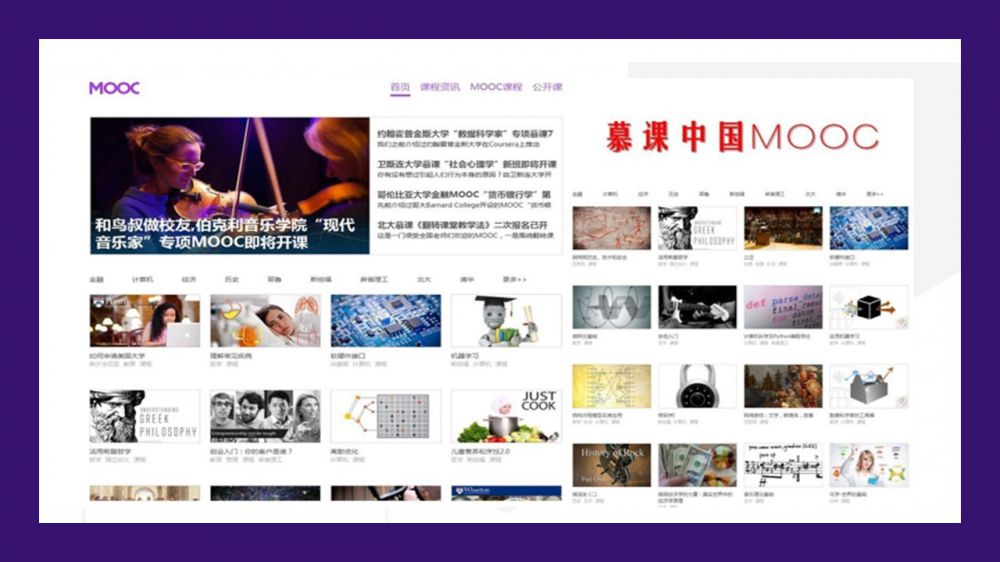The height and width of the screenshot is (562, 1000).
Task: Open the 约翰霍普金斯大学 数据科学家 news headline
Action: (465, 134)
